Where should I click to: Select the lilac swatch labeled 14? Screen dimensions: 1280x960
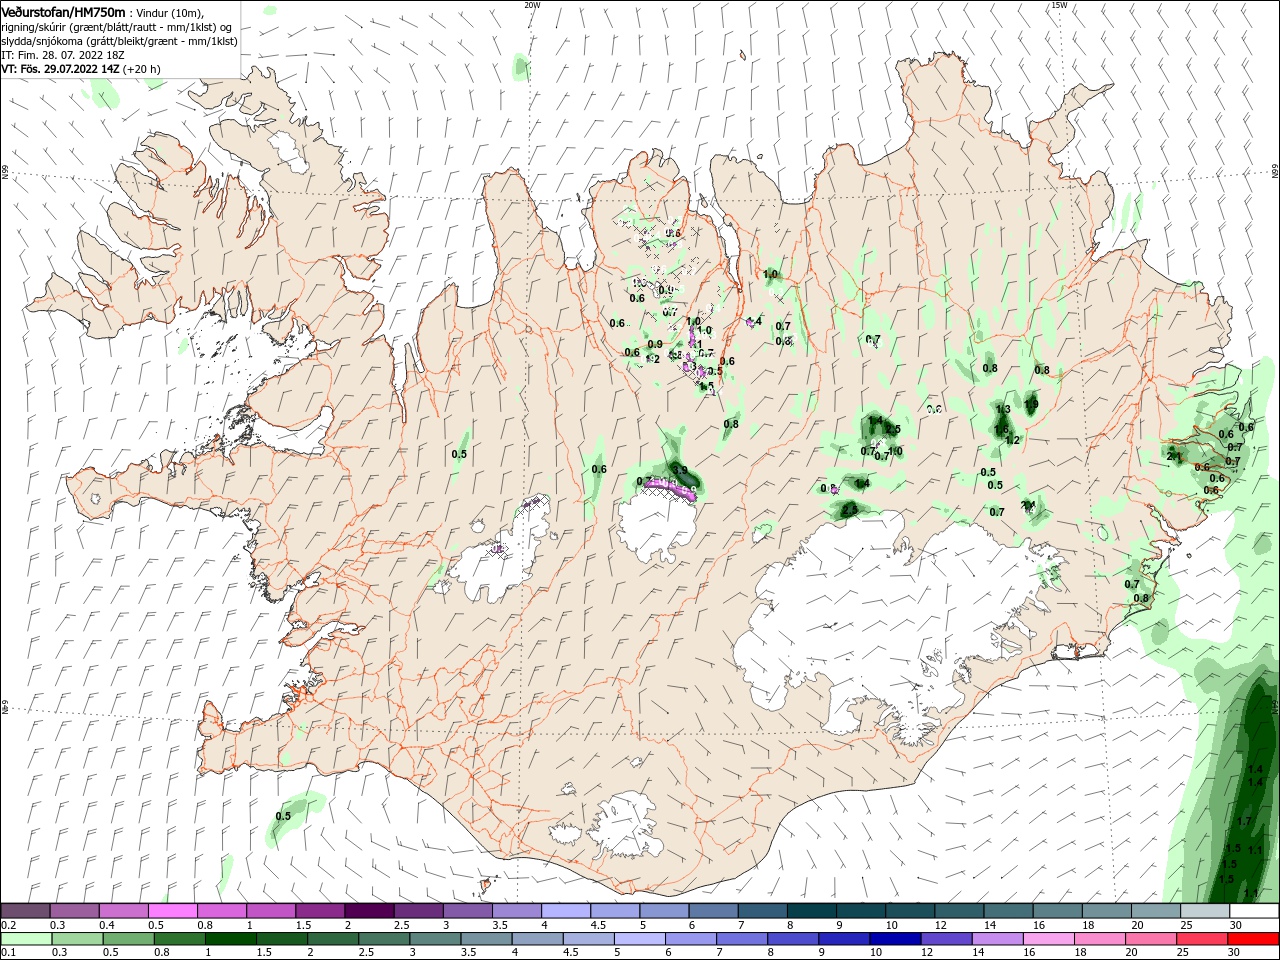coord(996,939)
